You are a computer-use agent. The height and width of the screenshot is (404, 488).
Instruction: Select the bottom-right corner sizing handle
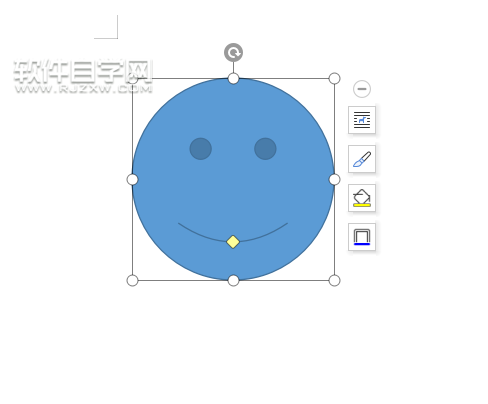334,281
